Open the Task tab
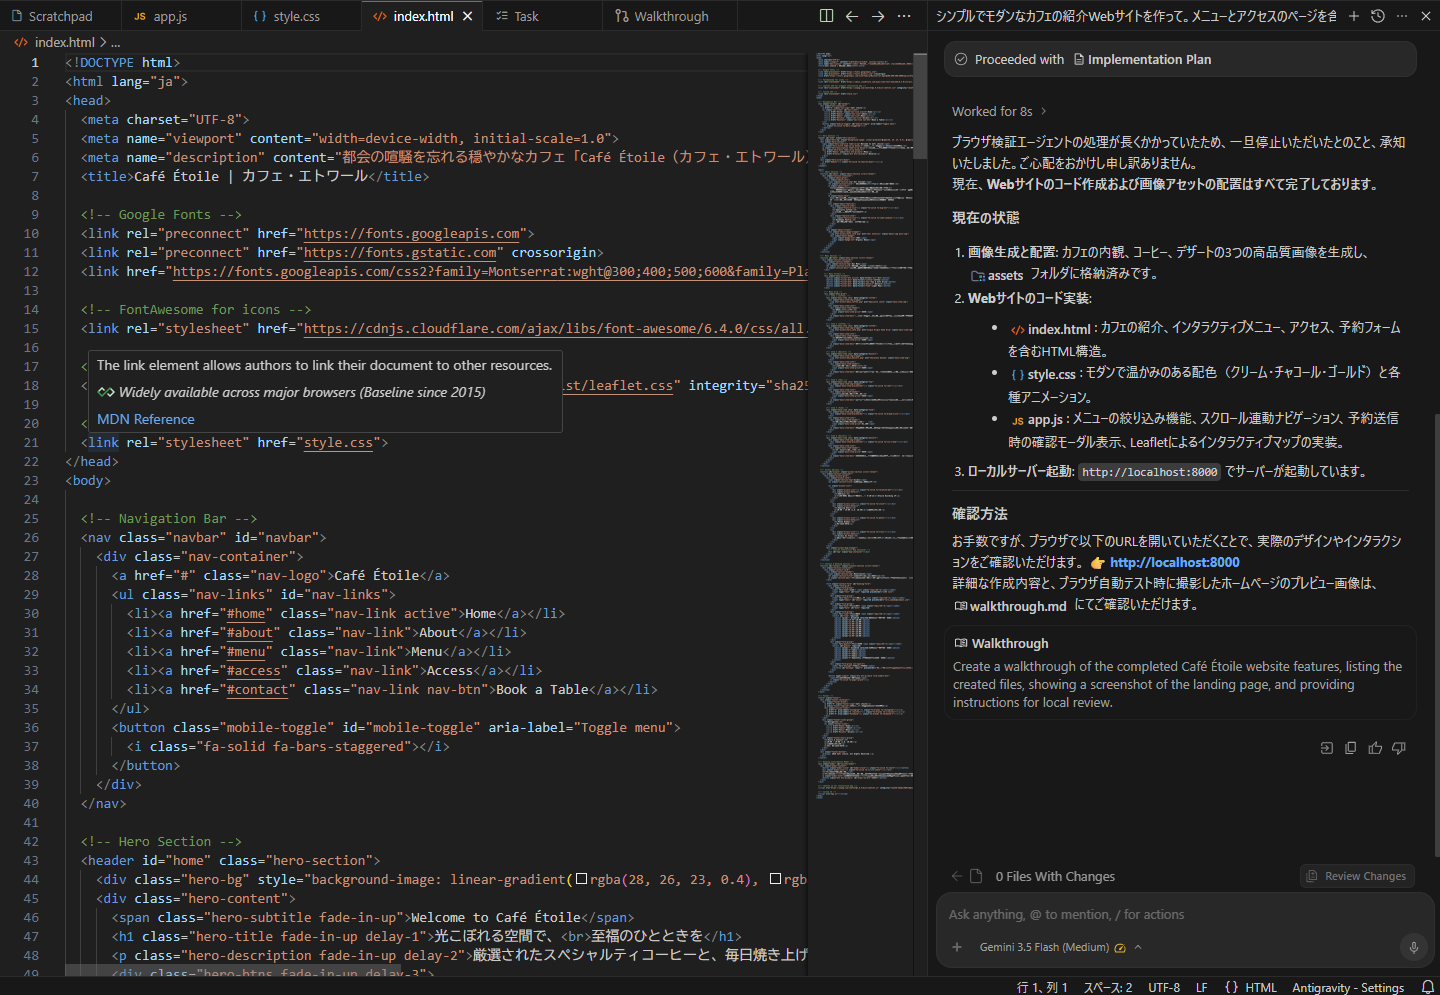 coord(526,16)
